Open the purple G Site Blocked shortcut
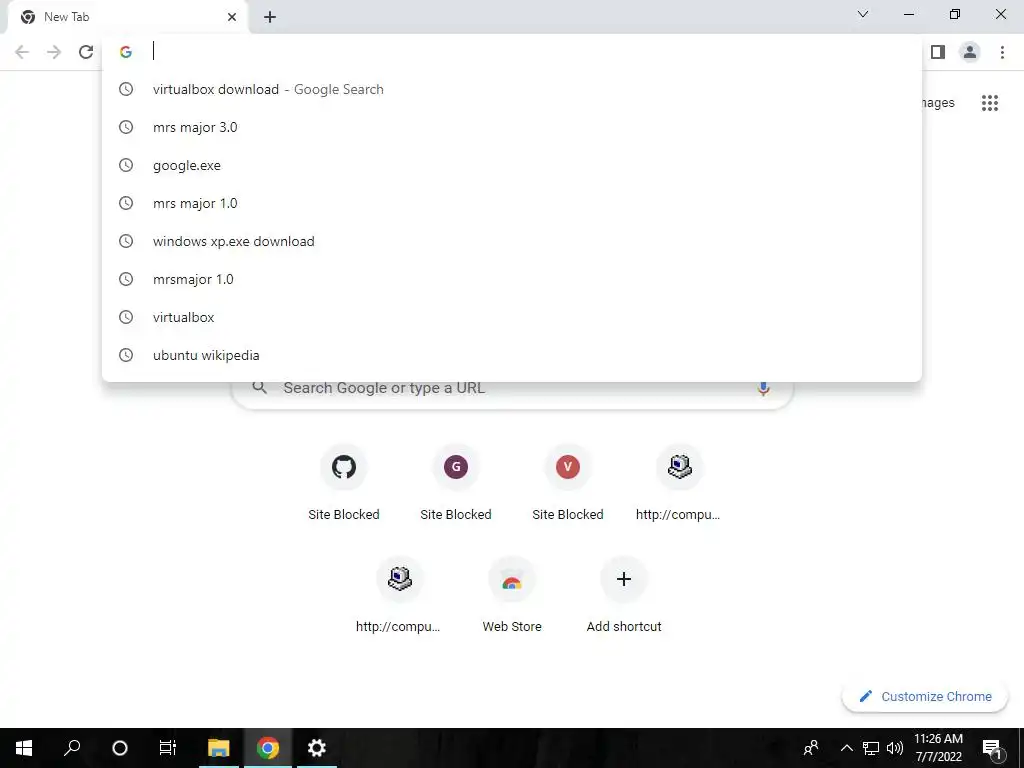Viewport: 1024px width, 768px height. click(456, 483)
